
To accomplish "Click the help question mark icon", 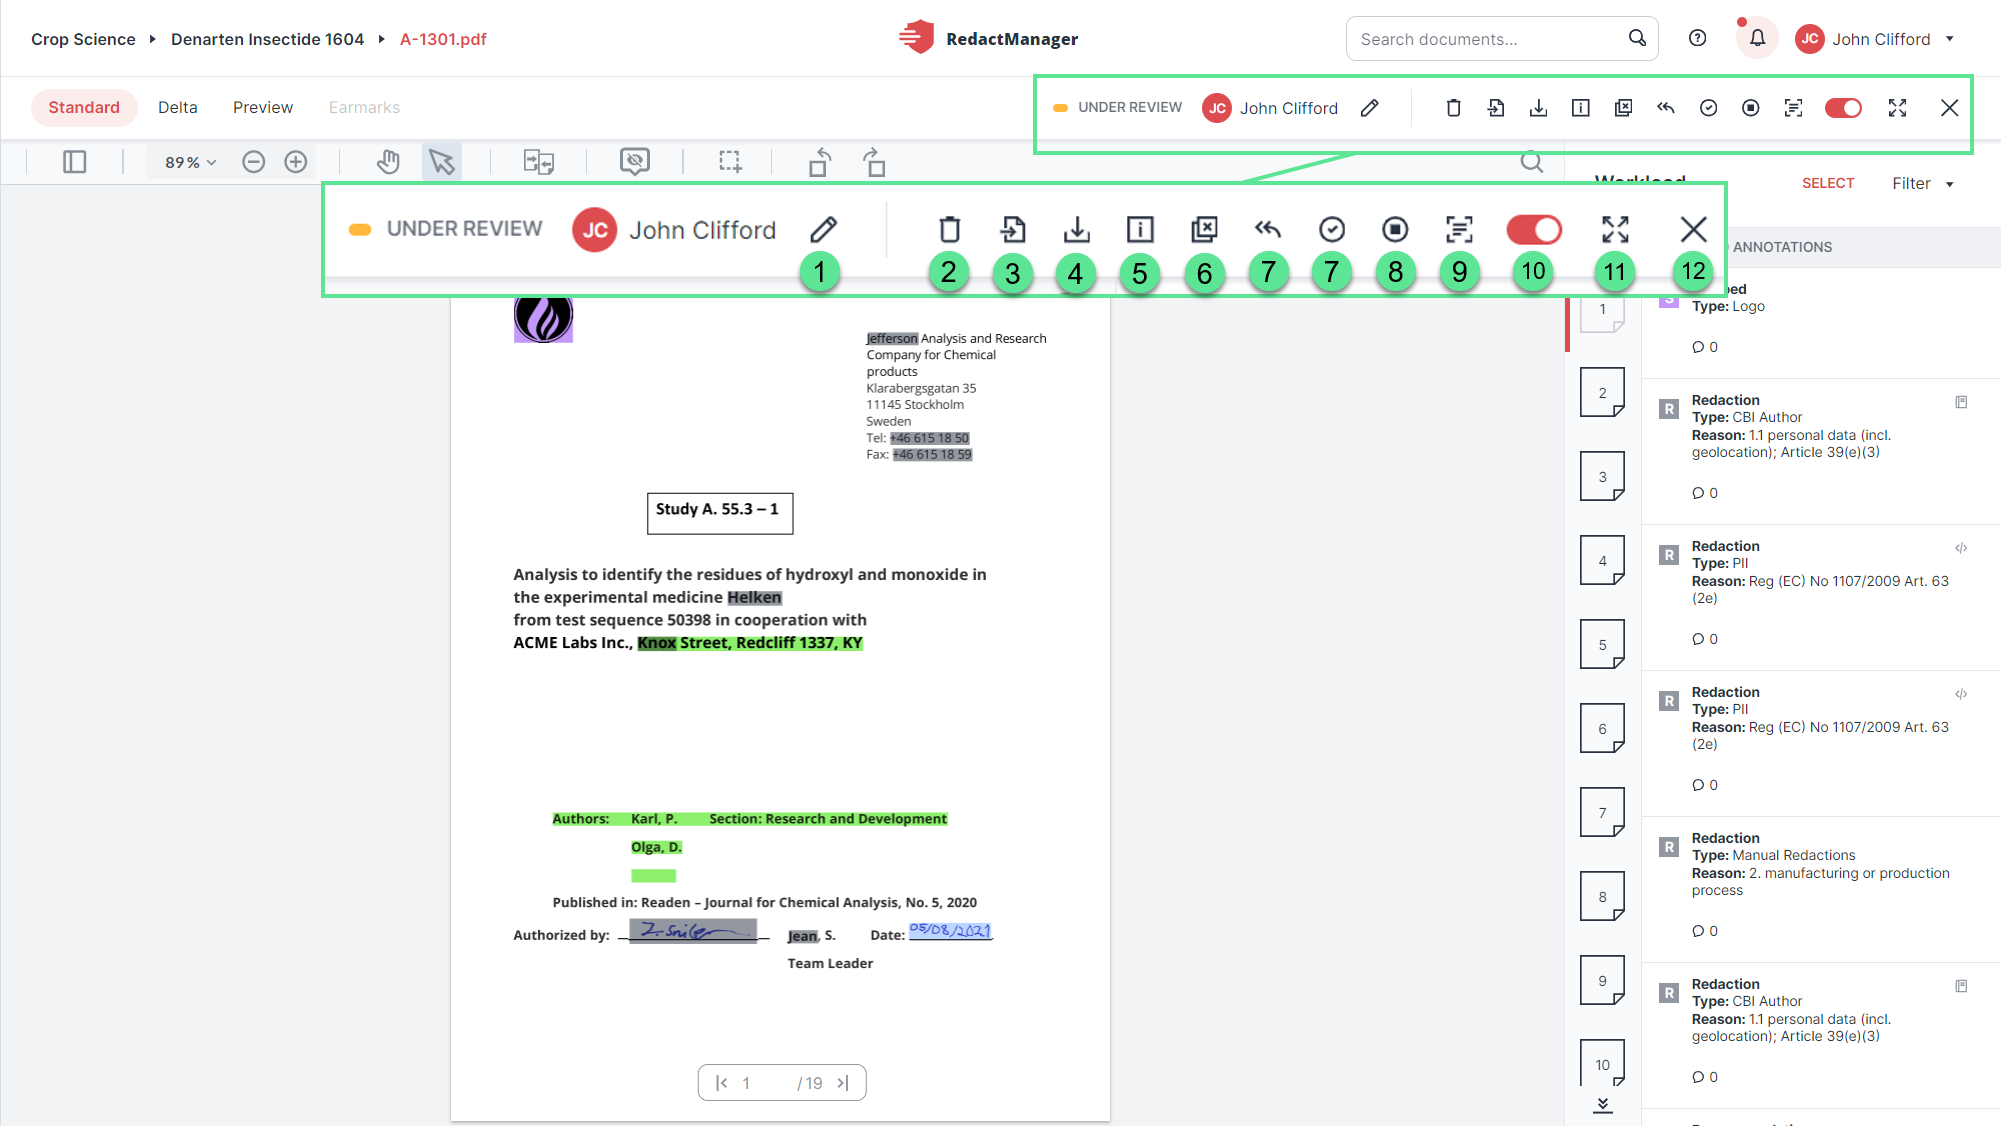I will point(1698,38).
